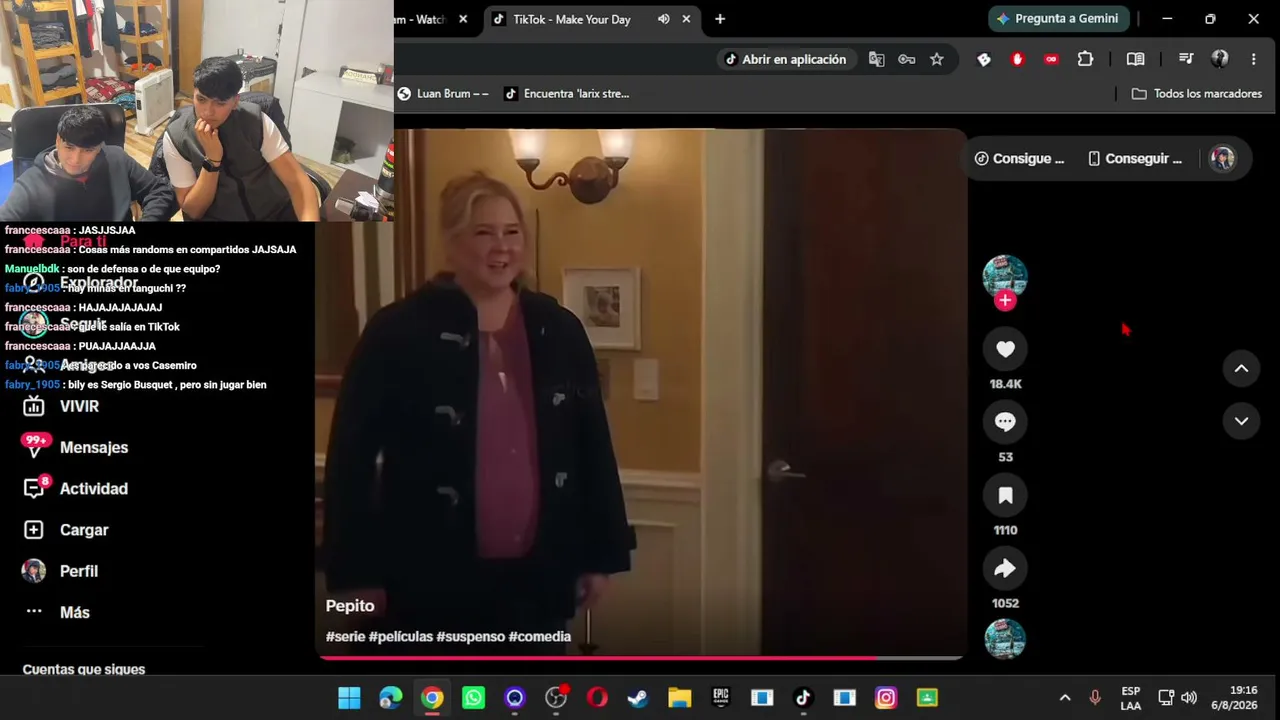
Task: Open the volume control in the system tray
Action: pyautogui.click(x=1189, y=698)
